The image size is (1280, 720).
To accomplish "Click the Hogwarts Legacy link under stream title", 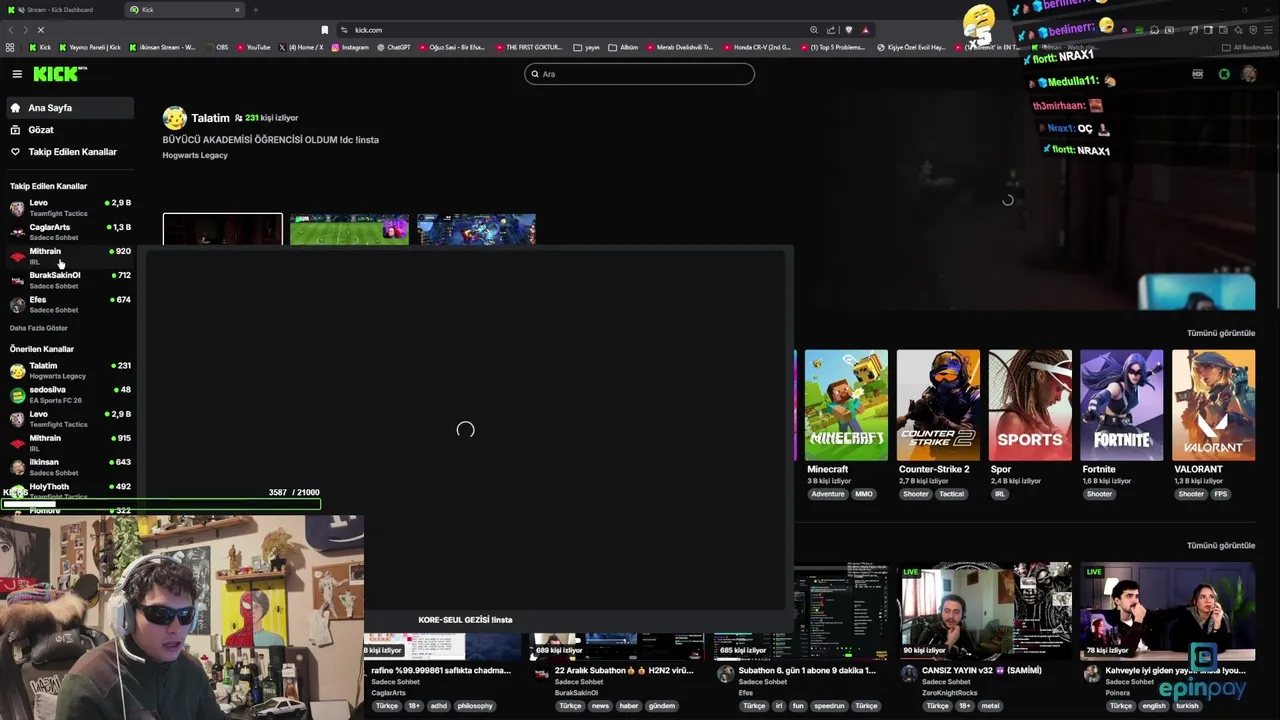I will click(195, 155).
